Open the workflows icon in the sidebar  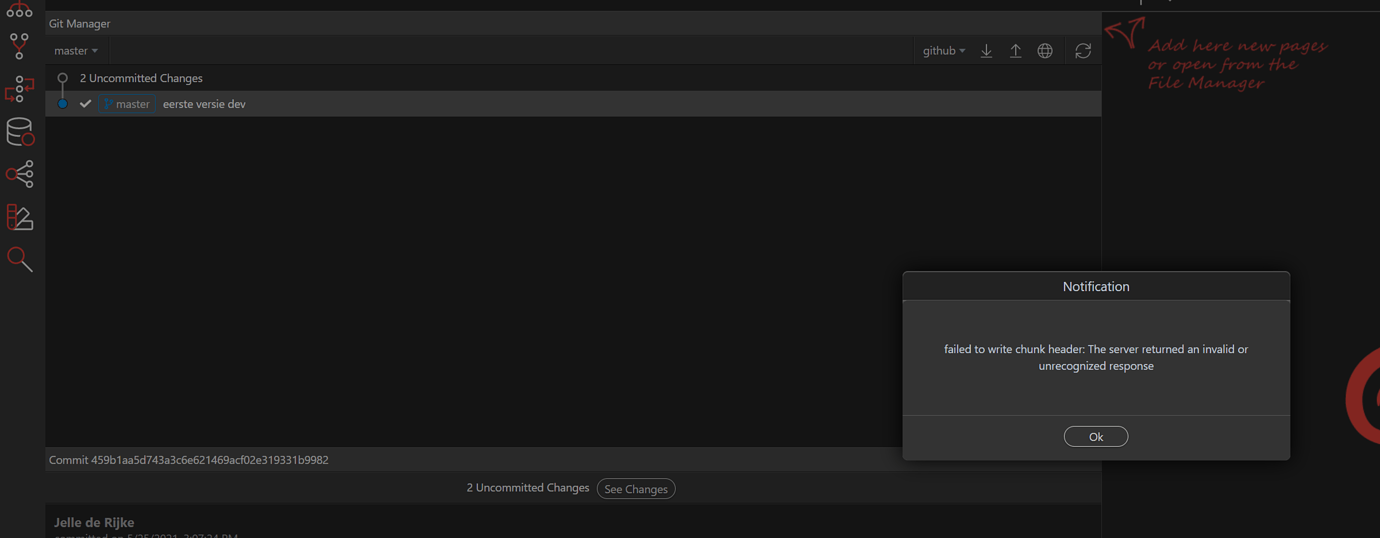(19, 89)
